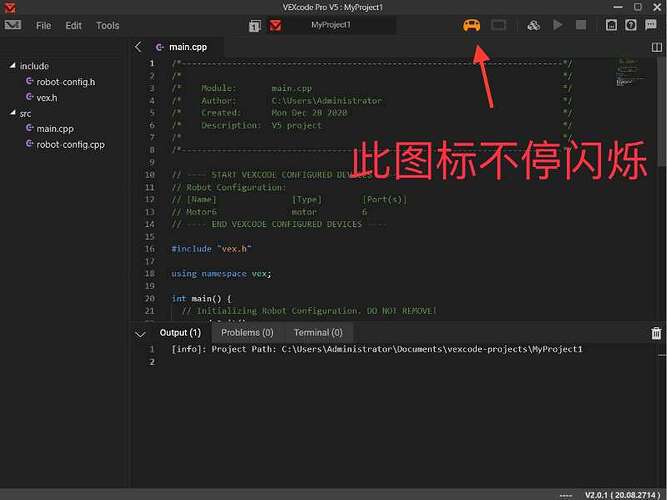Open the feedback speech bubble icon
667x500 pixels.
click(651, 25)
